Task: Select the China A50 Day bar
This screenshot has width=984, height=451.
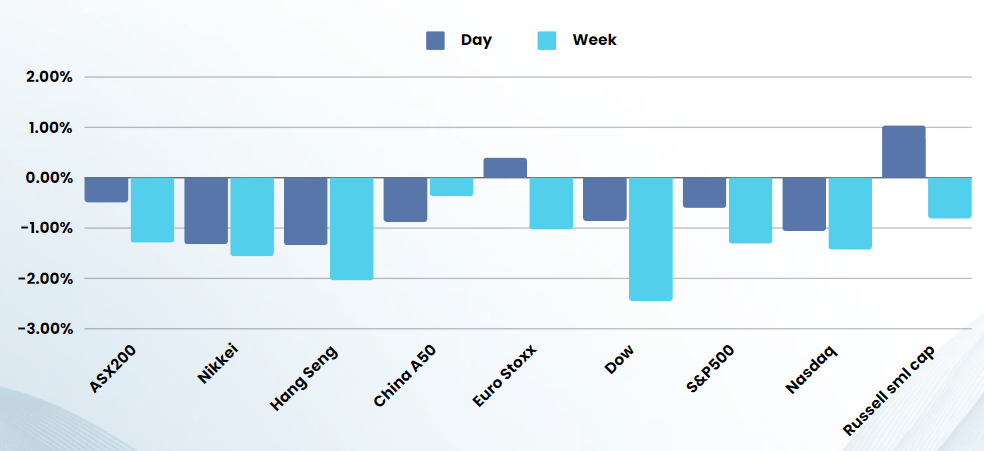Action: (x=405, y=199)
